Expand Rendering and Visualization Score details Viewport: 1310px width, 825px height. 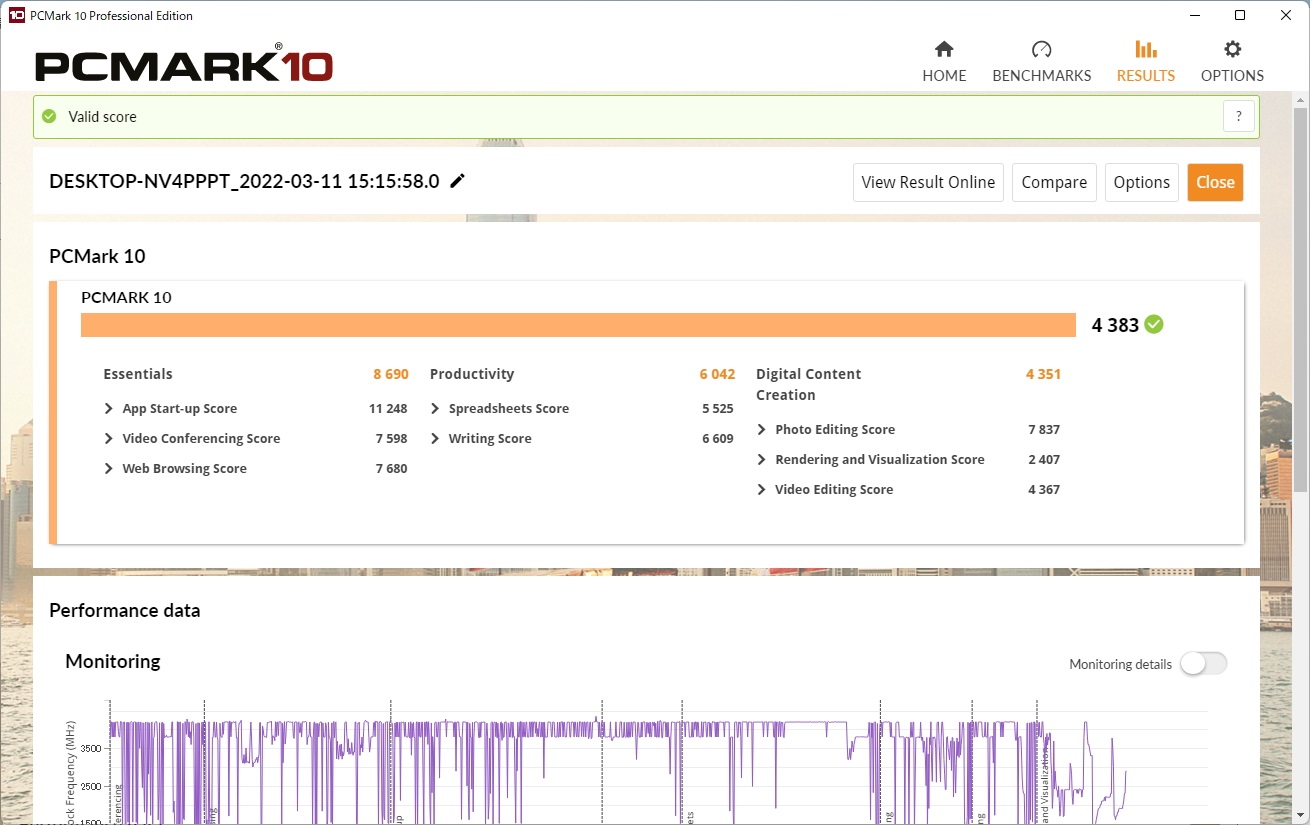(x=761, y=460)
